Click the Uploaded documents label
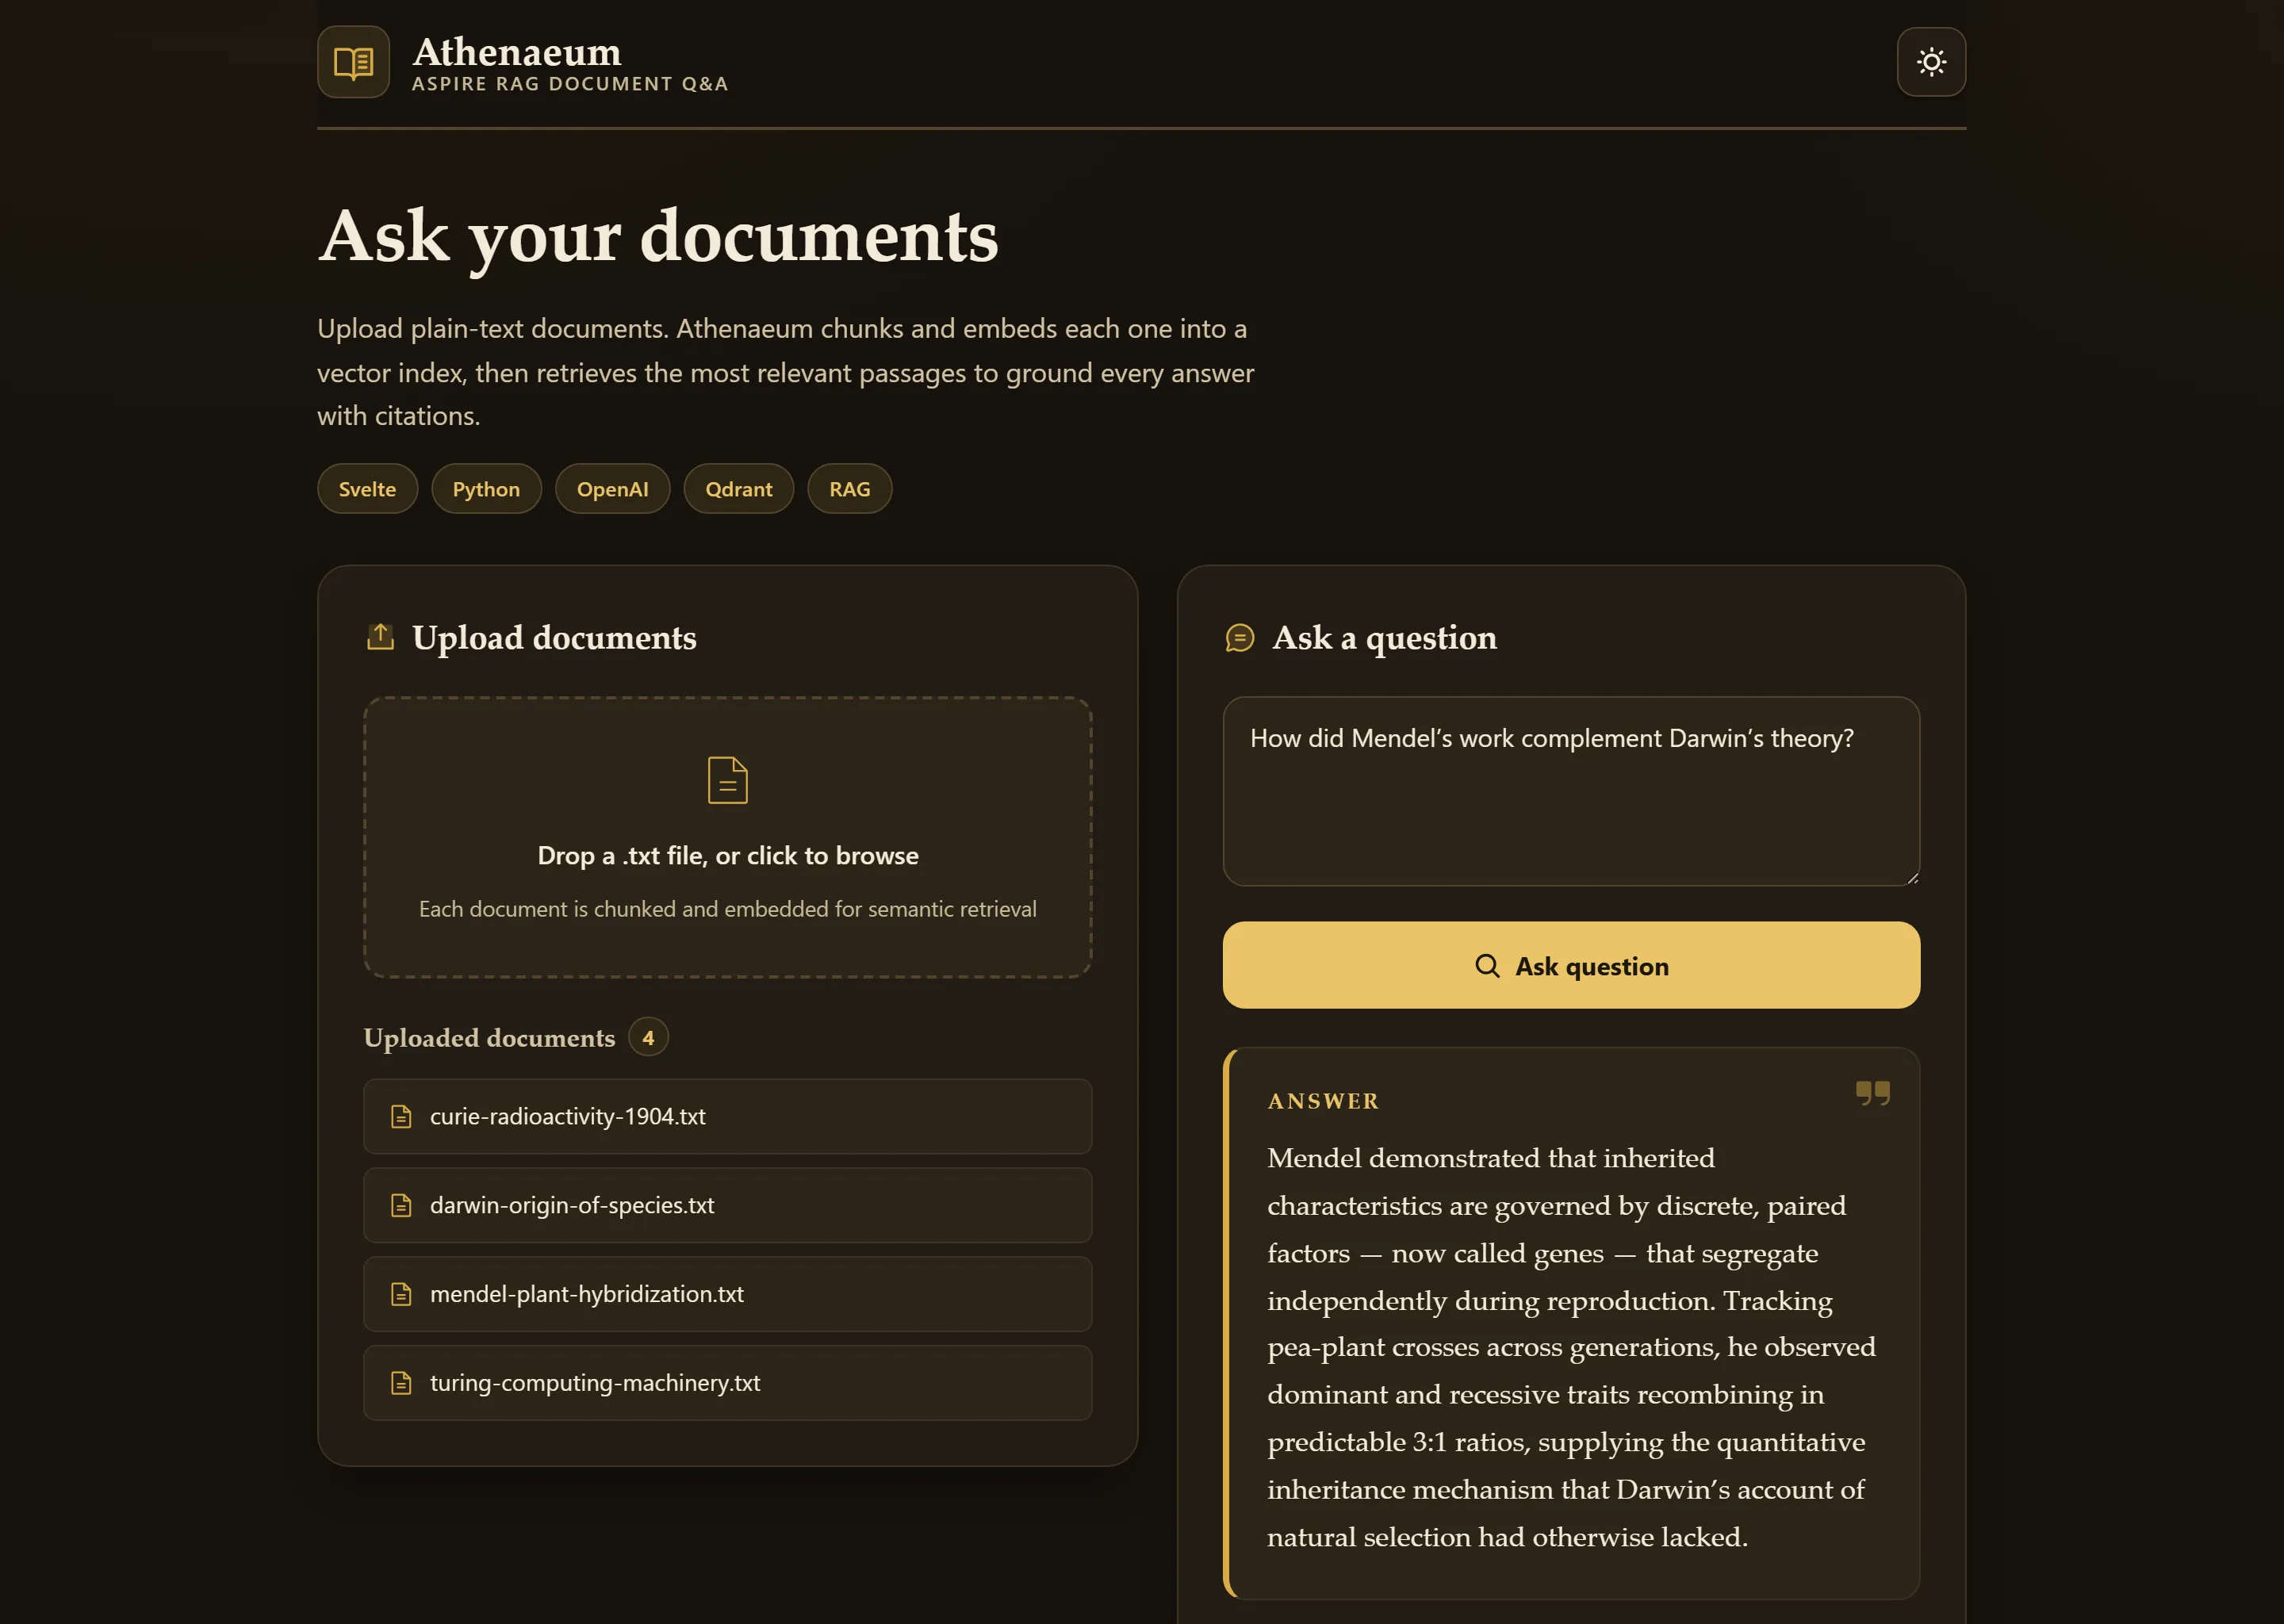Viewport: 2284px width, 1624px height. (x=489, y=1038)
